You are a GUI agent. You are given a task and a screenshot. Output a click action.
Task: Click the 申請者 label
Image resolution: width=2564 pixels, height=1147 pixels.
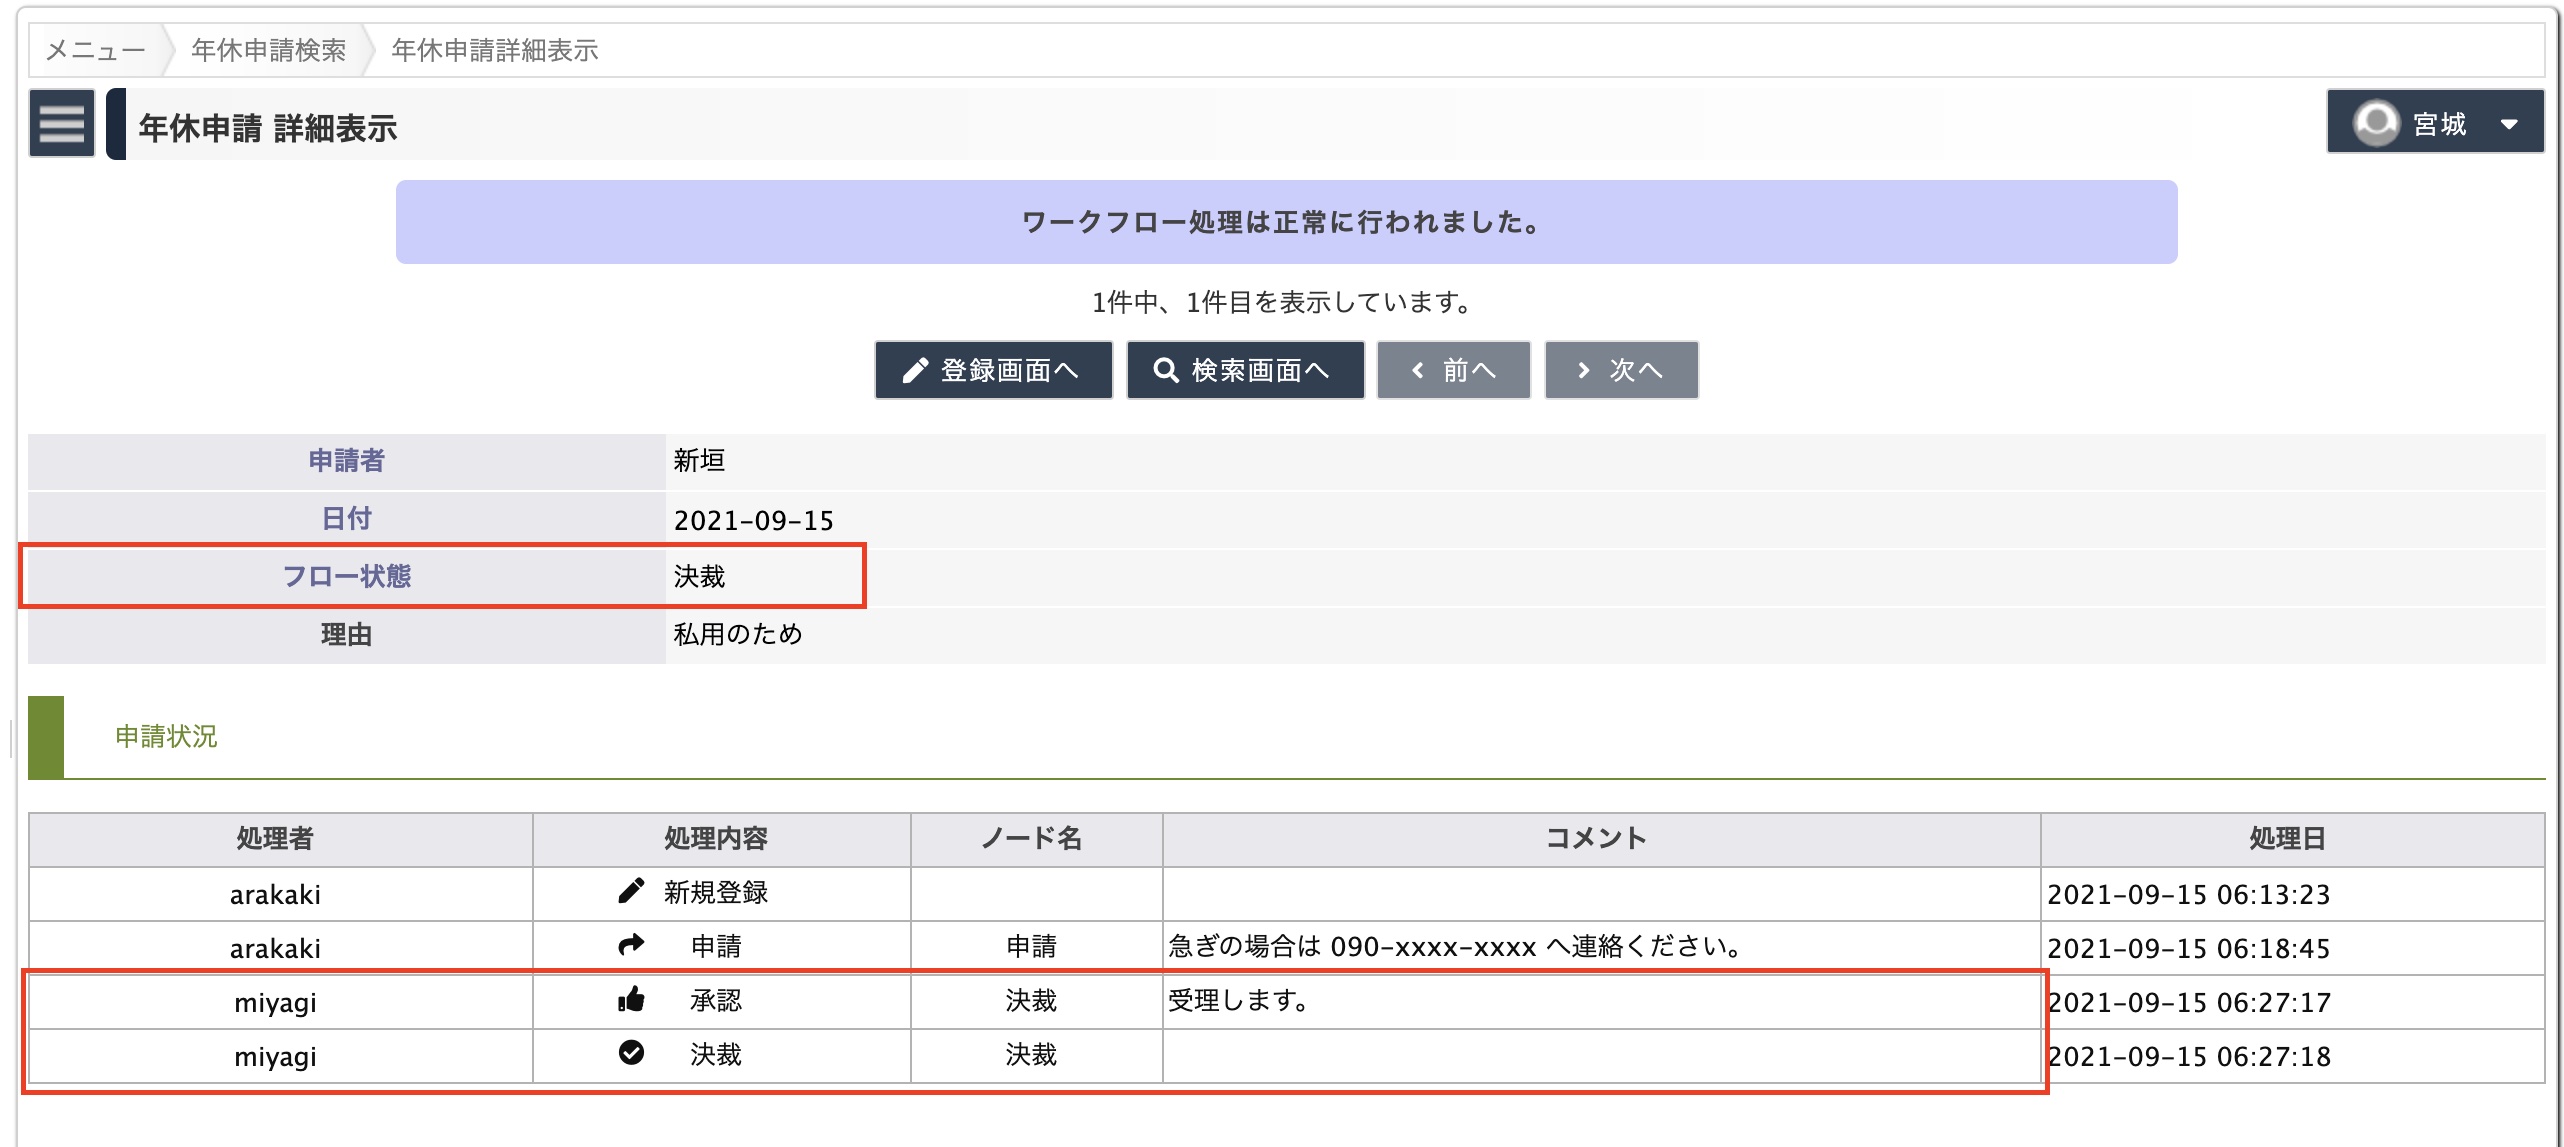coord(346,460)
